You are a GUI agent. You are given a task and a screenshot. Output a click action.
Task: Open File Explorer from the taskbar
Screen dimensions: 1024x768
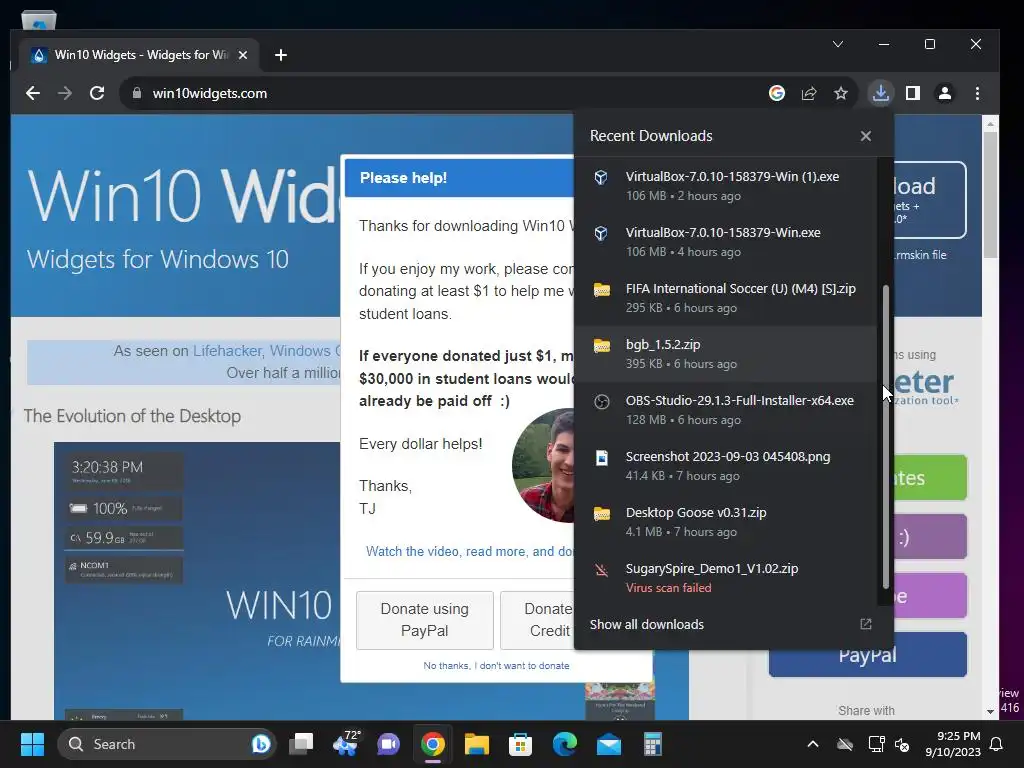477,744
